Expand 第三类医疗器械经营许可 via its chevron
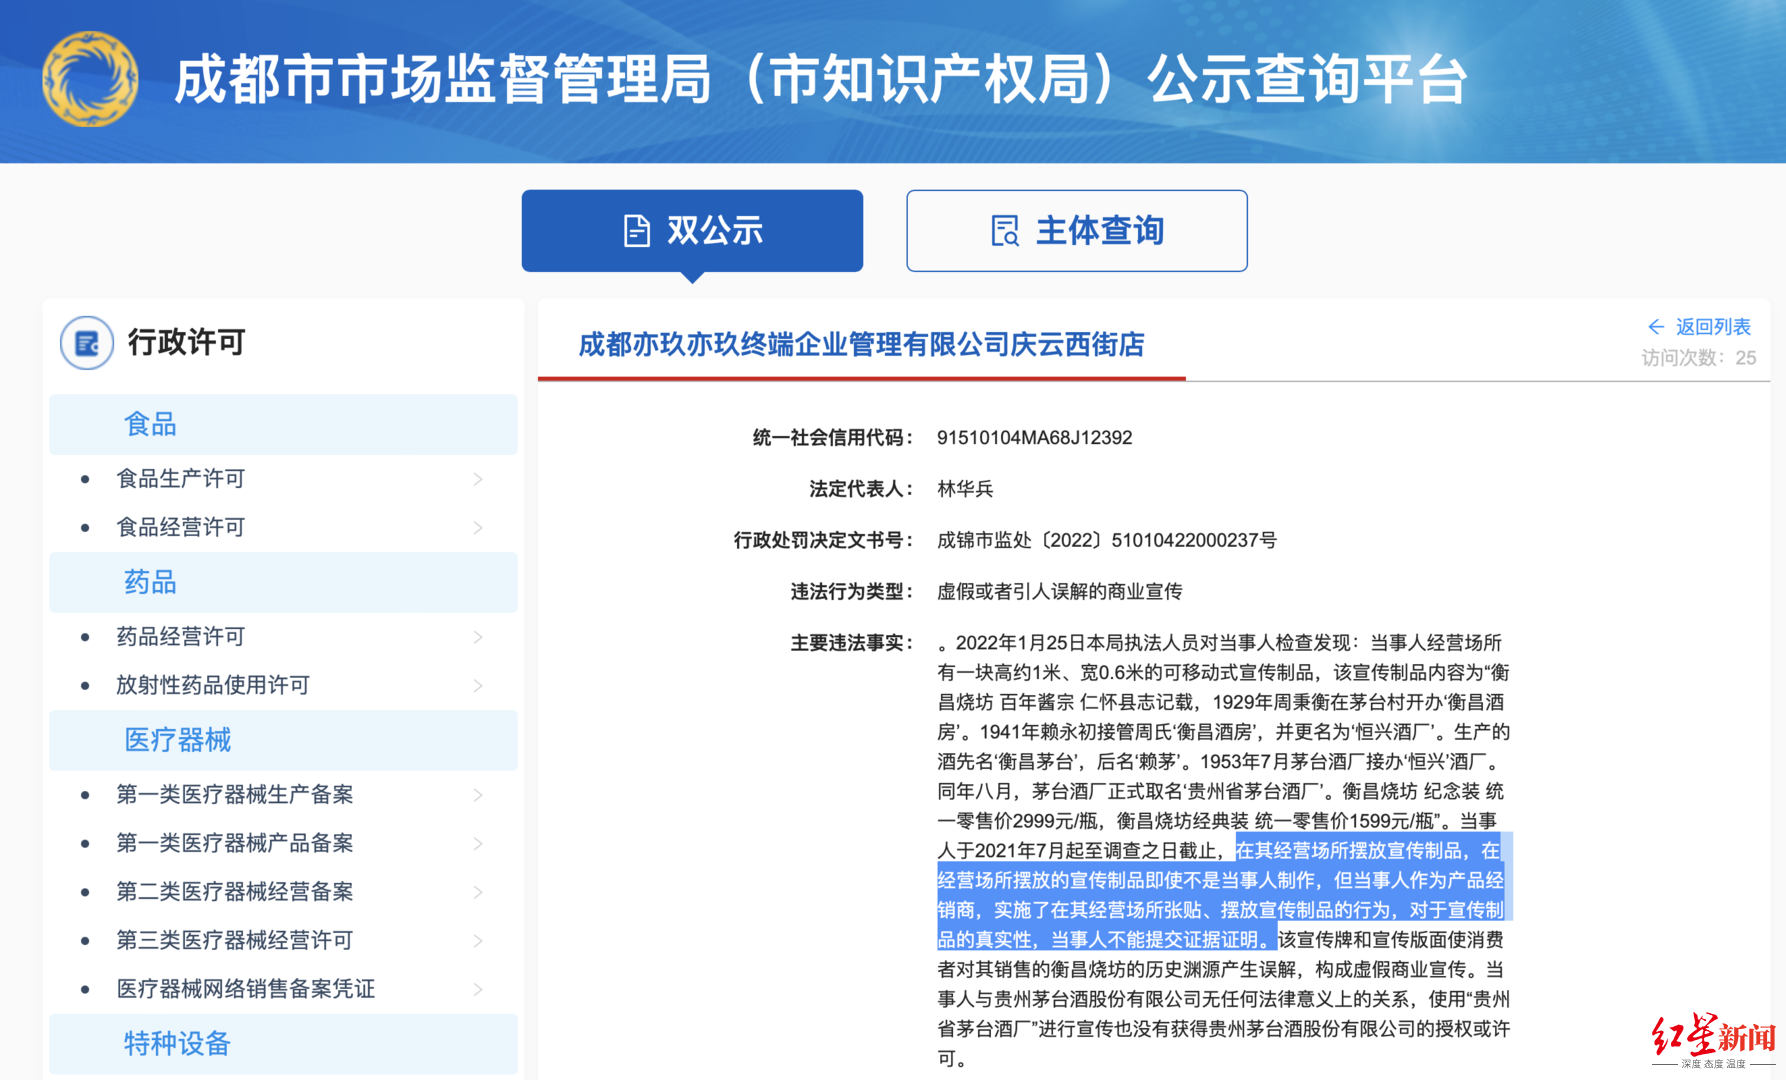 tap(478, 940)
